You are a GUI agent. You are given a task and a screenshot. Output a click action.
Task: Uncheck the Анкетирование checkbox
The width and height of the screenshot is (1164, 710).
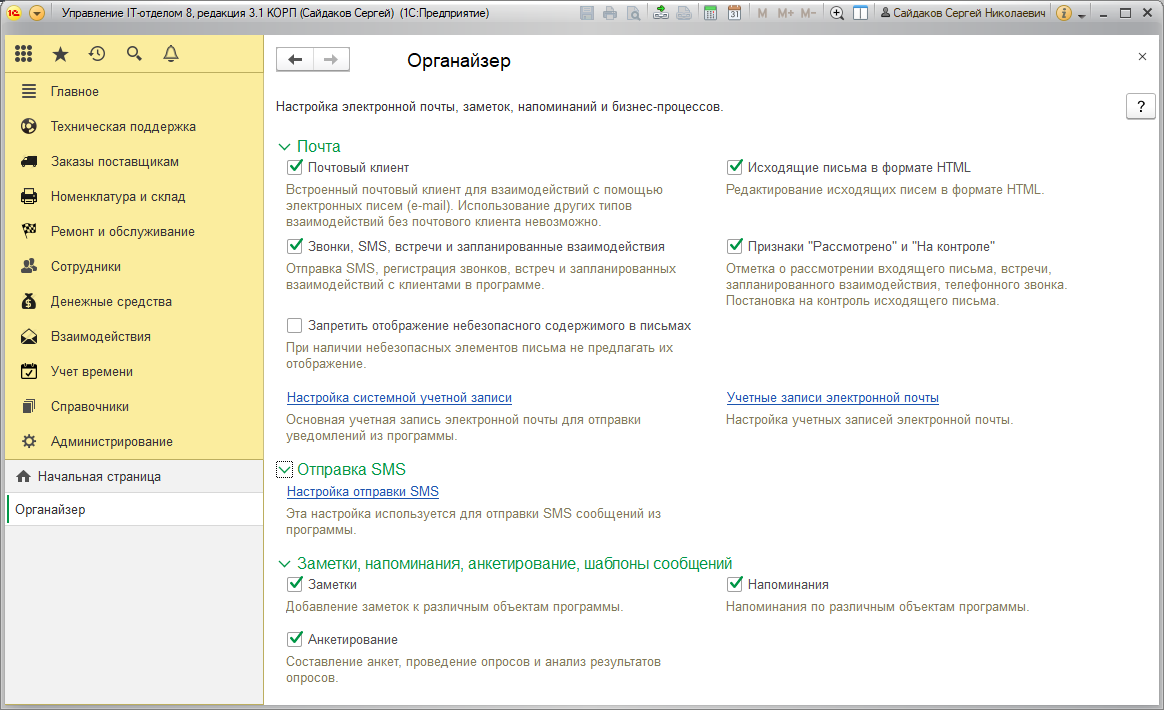click(x=295, y=639)
